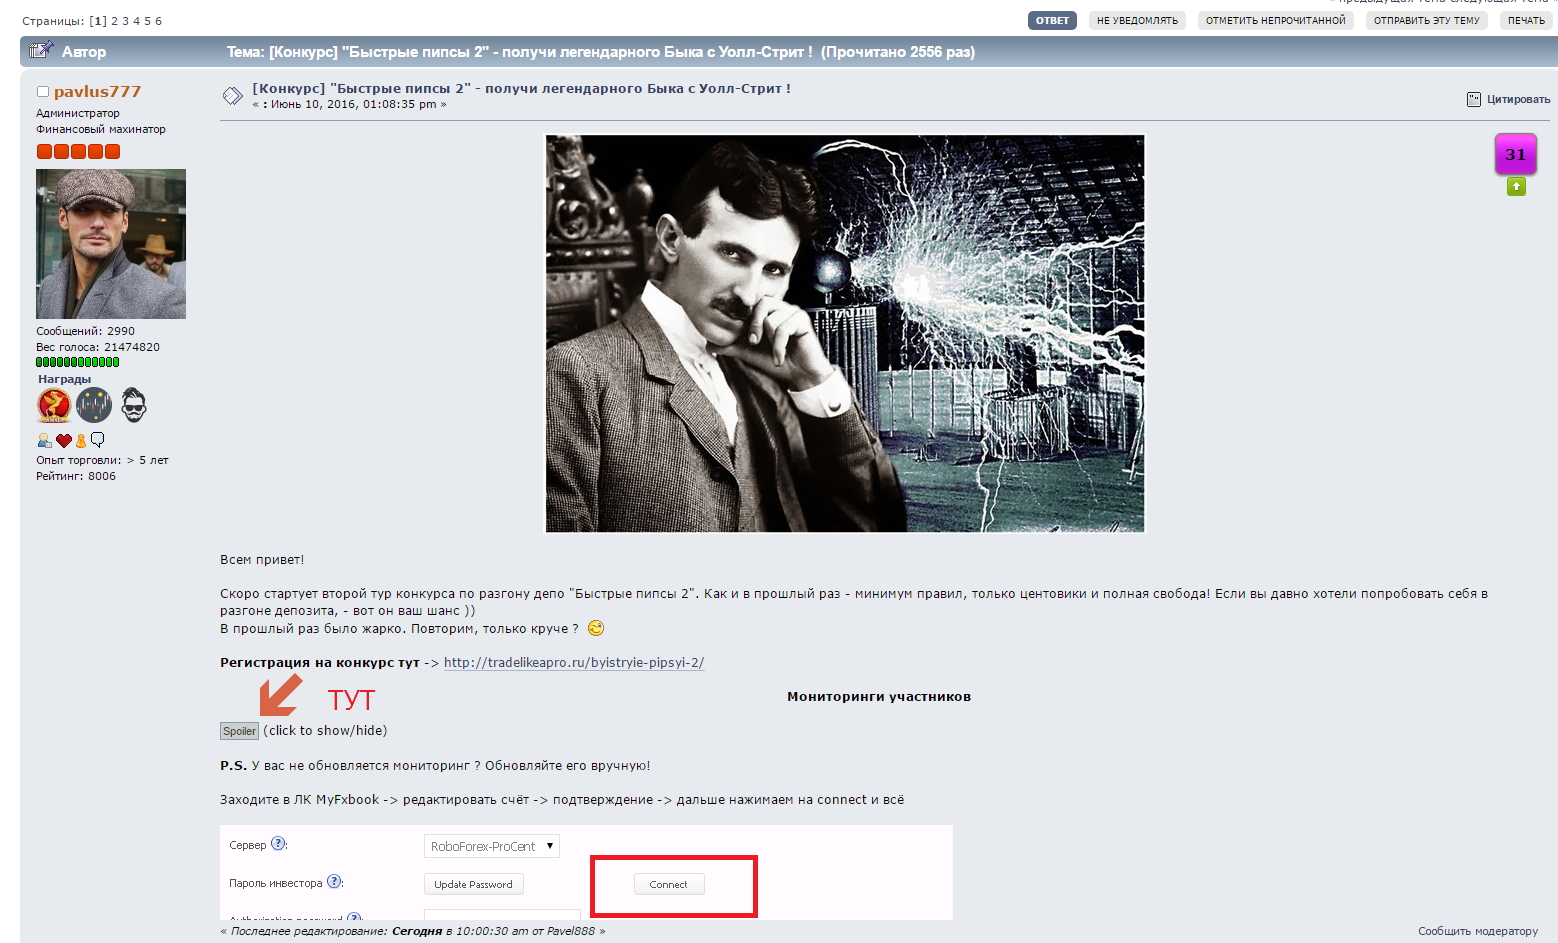
Task: Click the author header icon next to Автор
Action: pos(41,50)
